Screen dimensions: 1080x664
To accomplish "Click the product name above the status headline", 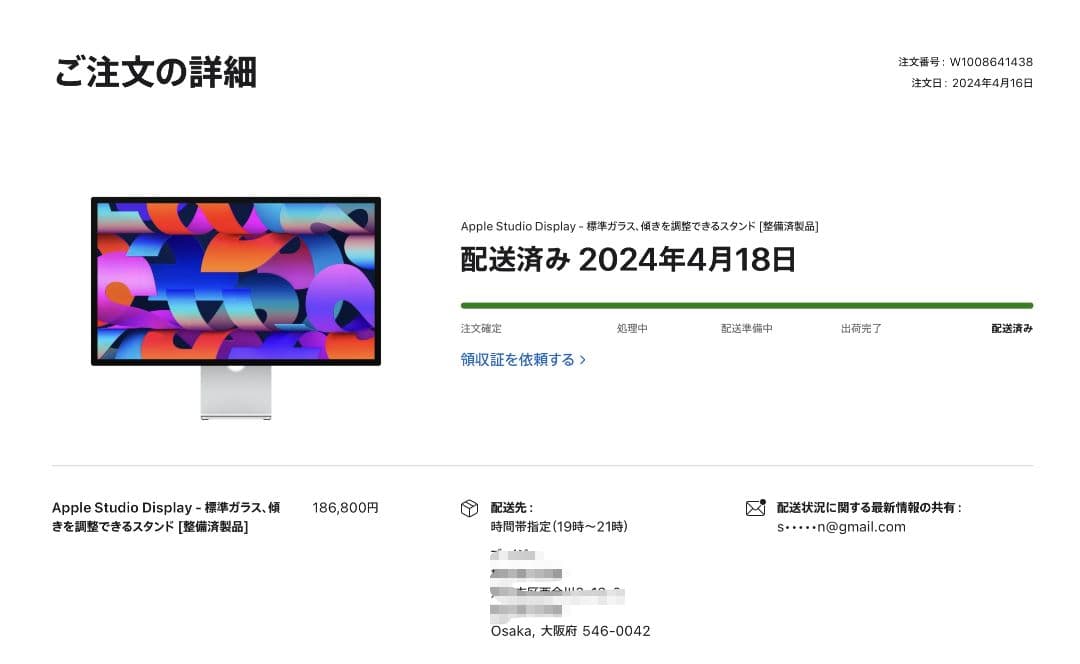I will click(x=639, y=226).
